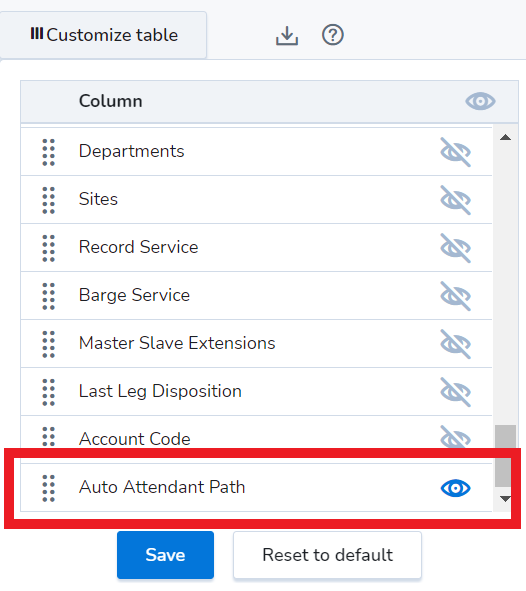Click drag handle beside Barge Service
Viewport: 526px width, 591px height.
tap(49, 296)
